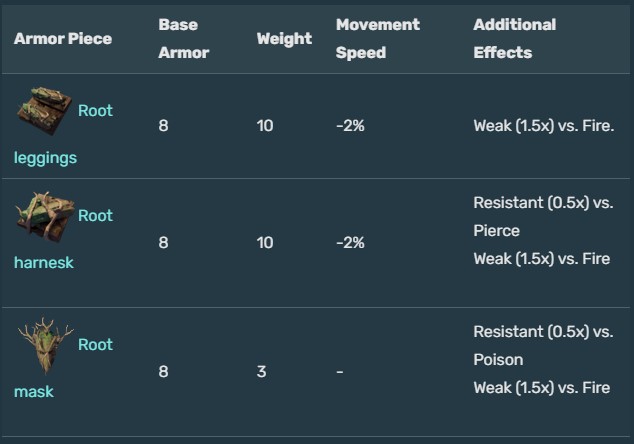This screenshot has width=634, height=444.
Task: Click the Root harnesk armor icon
Action: pyautogui.click(x=45, y=216)
